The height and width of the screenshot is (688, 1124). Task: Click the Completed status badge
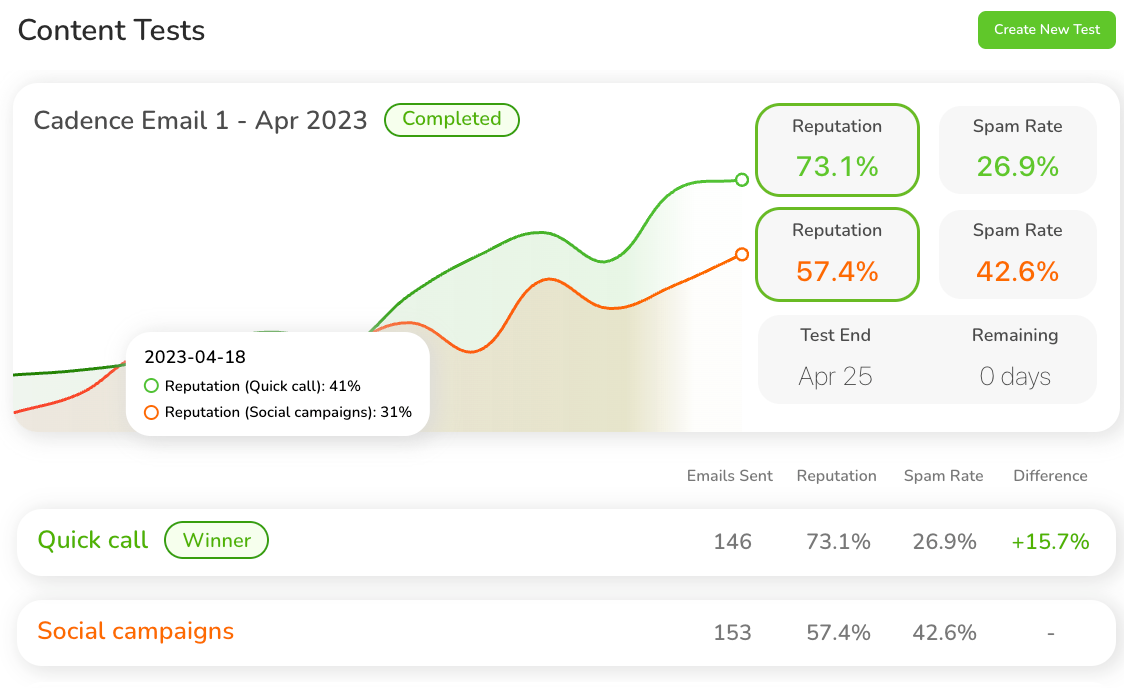[x=451, y=119]
